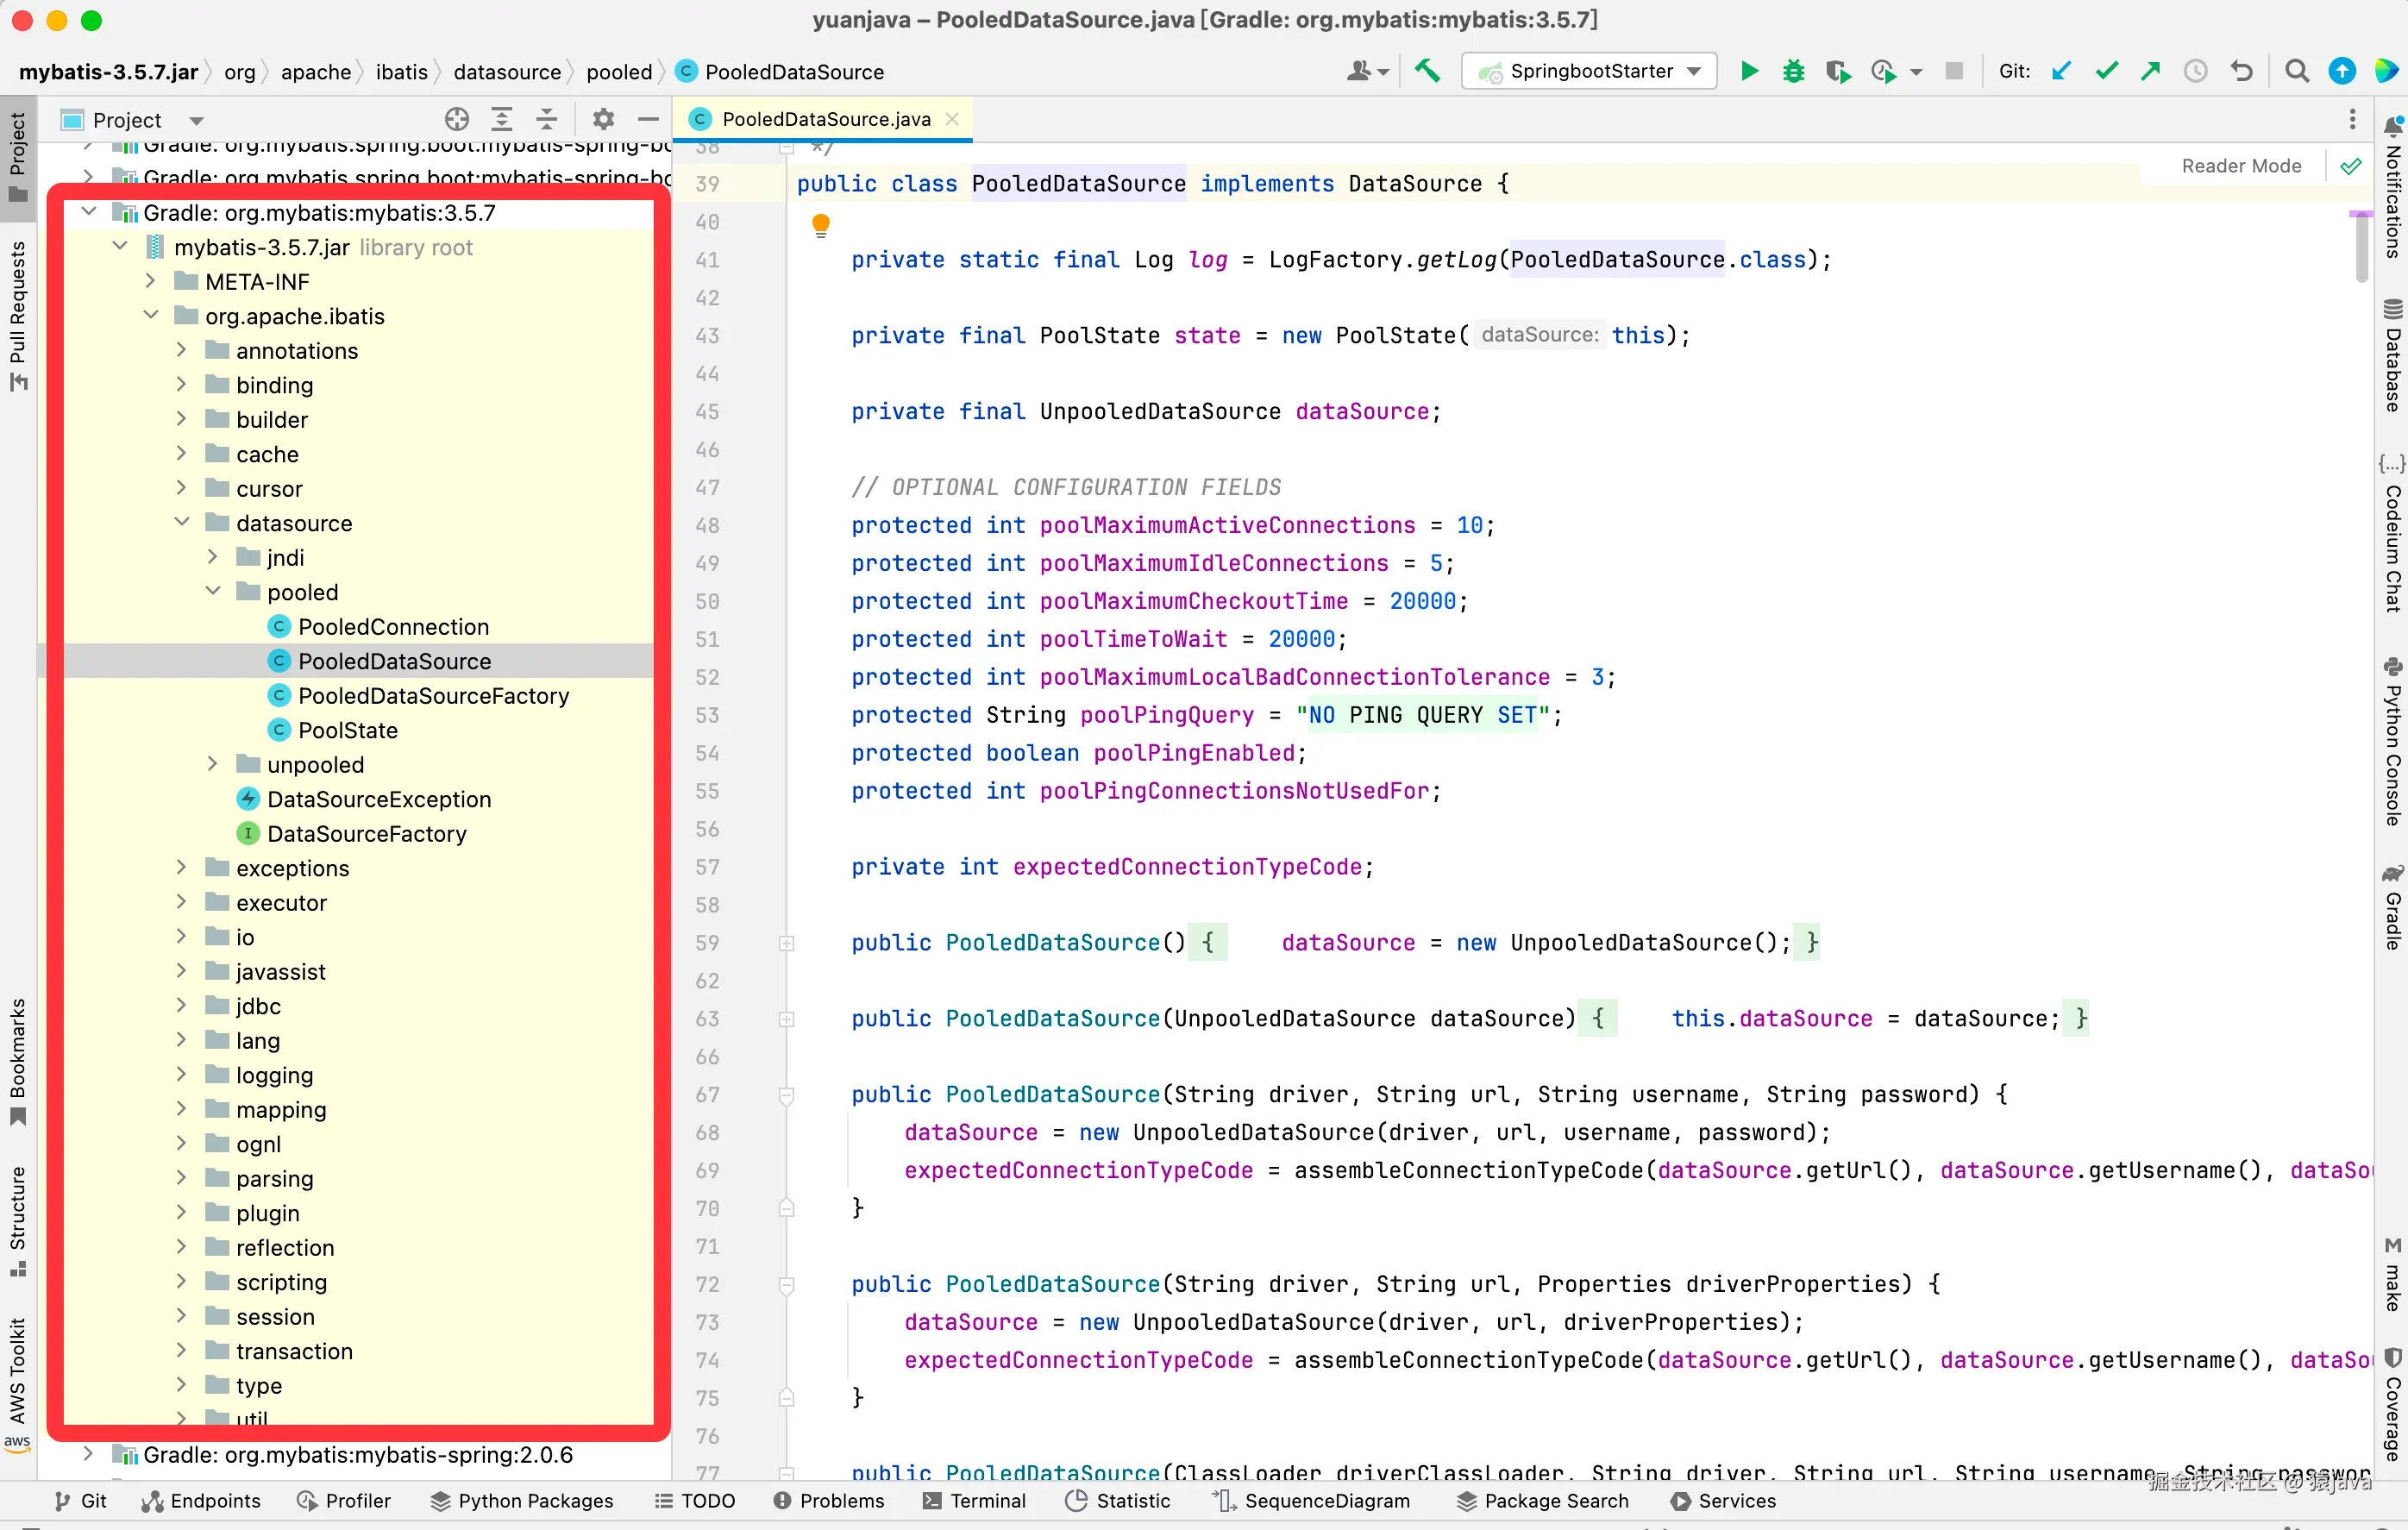Expand the unpooled folder

[212, 764]
